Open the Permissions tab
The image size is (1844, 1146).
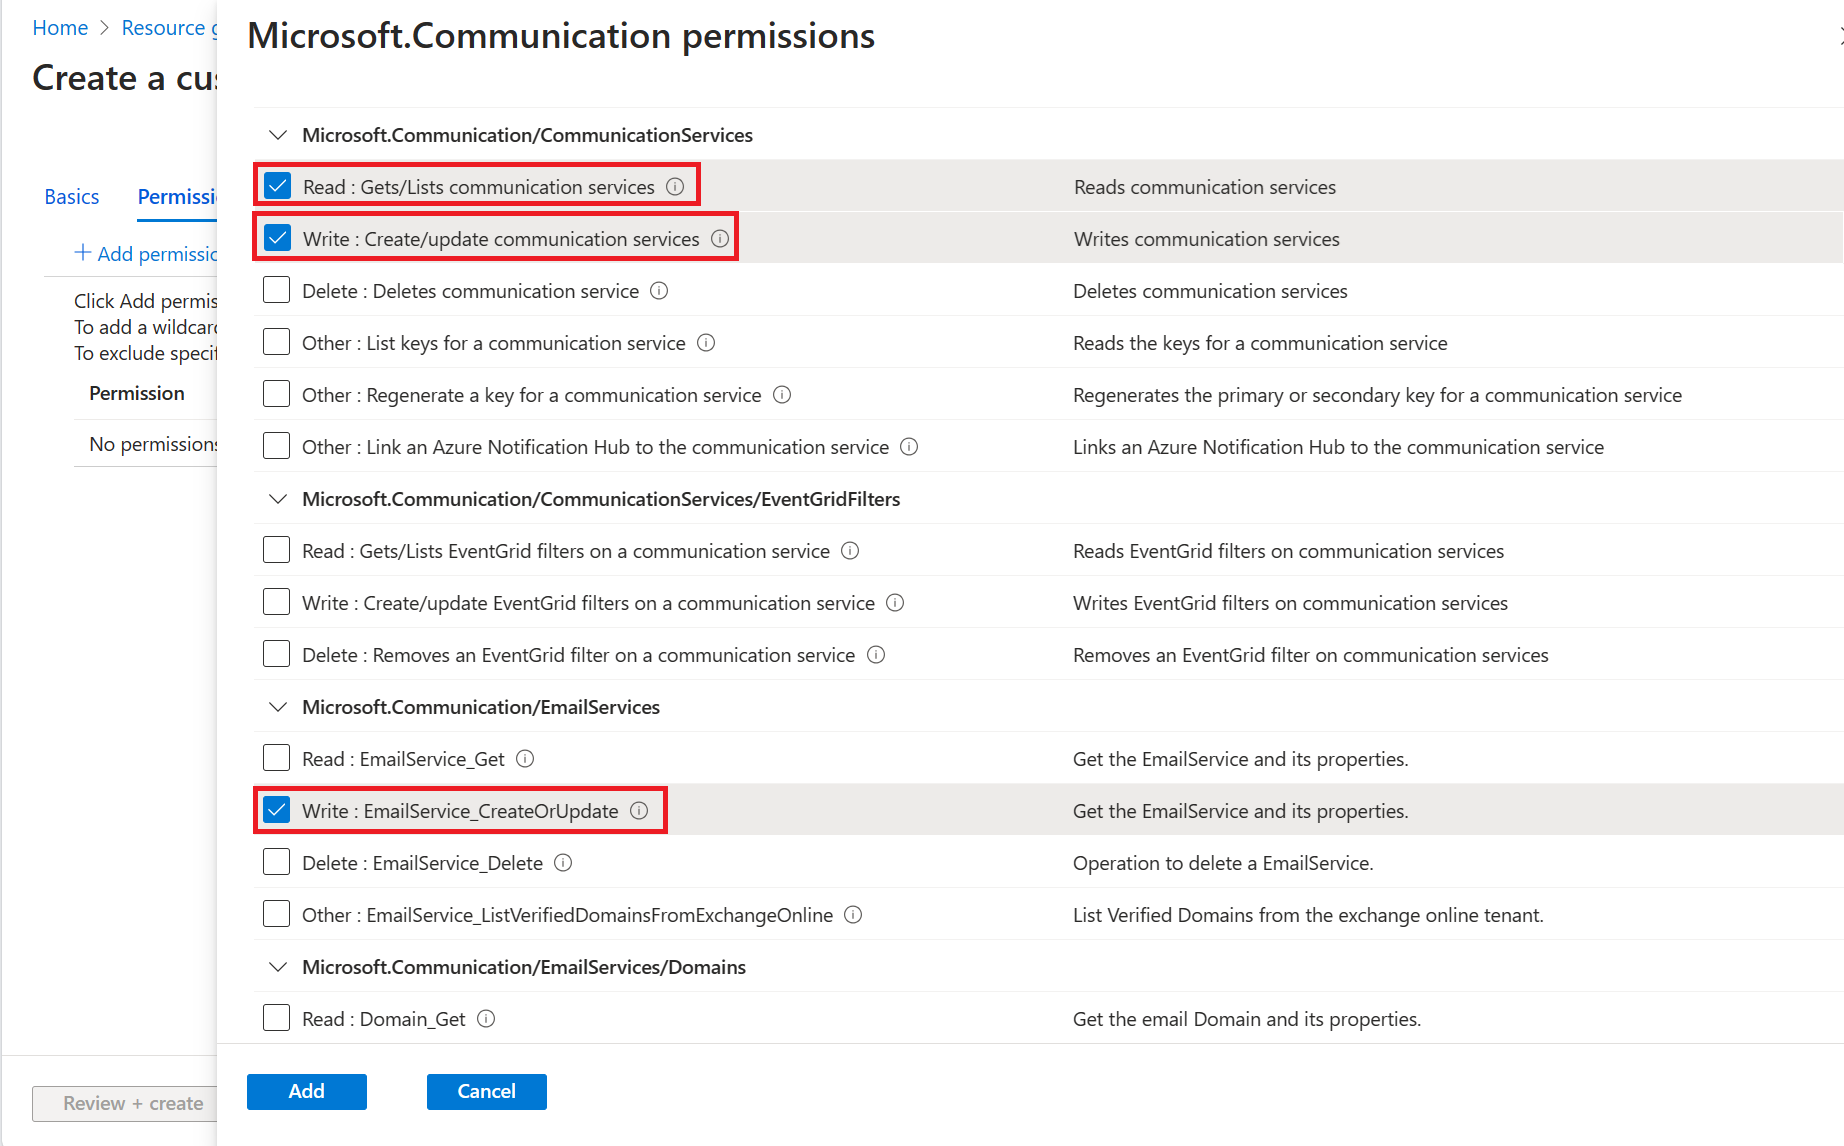[x=178, y=196]
